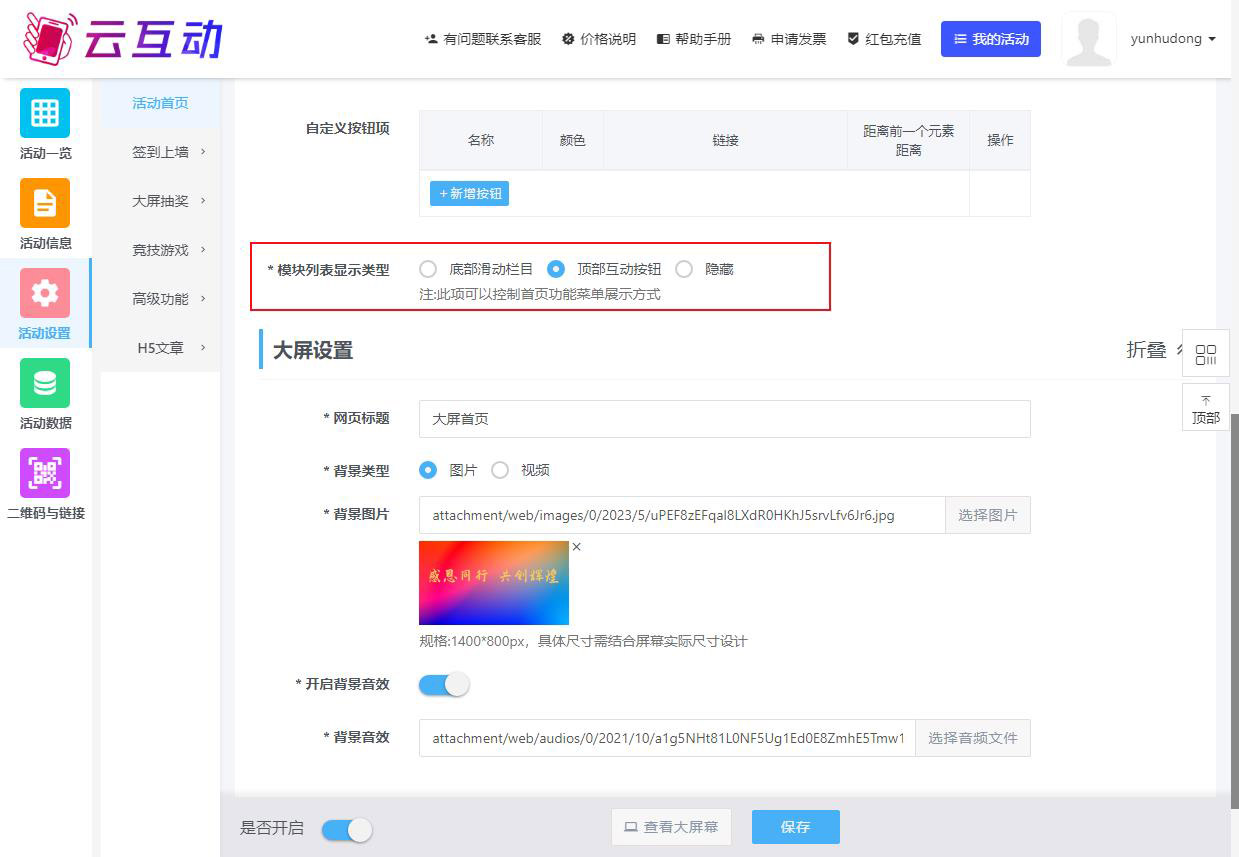
Task: Expand the 签到上墙 submenu
Action: click(168, 152)
